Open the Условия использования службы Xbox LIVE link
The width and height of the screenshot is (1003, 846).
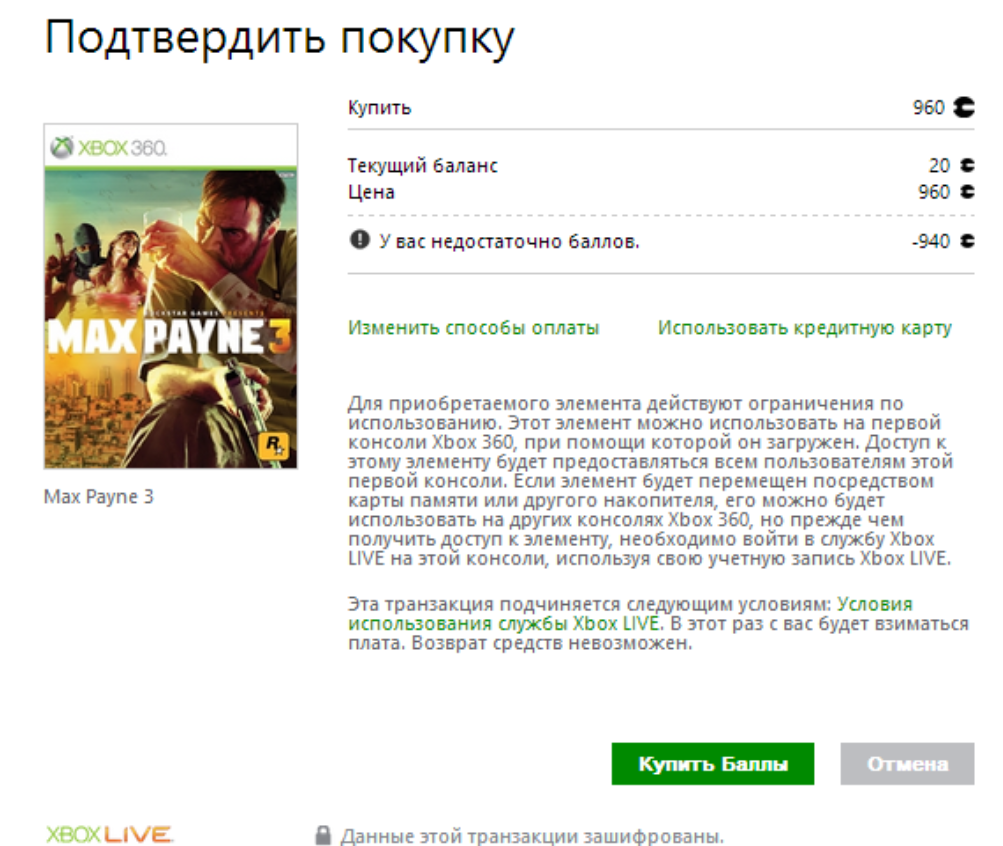click(x=630, y=614)
